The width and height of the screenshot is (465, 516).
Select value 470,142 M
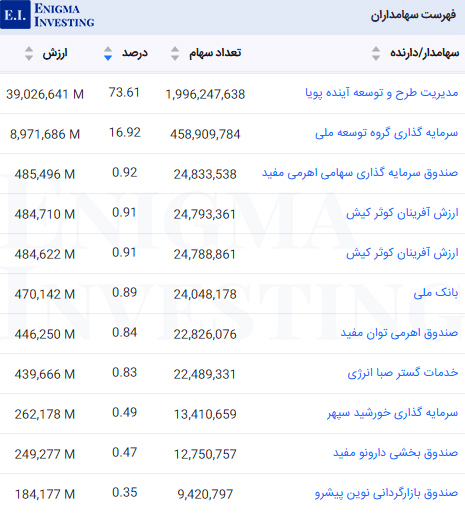[45, 294]
